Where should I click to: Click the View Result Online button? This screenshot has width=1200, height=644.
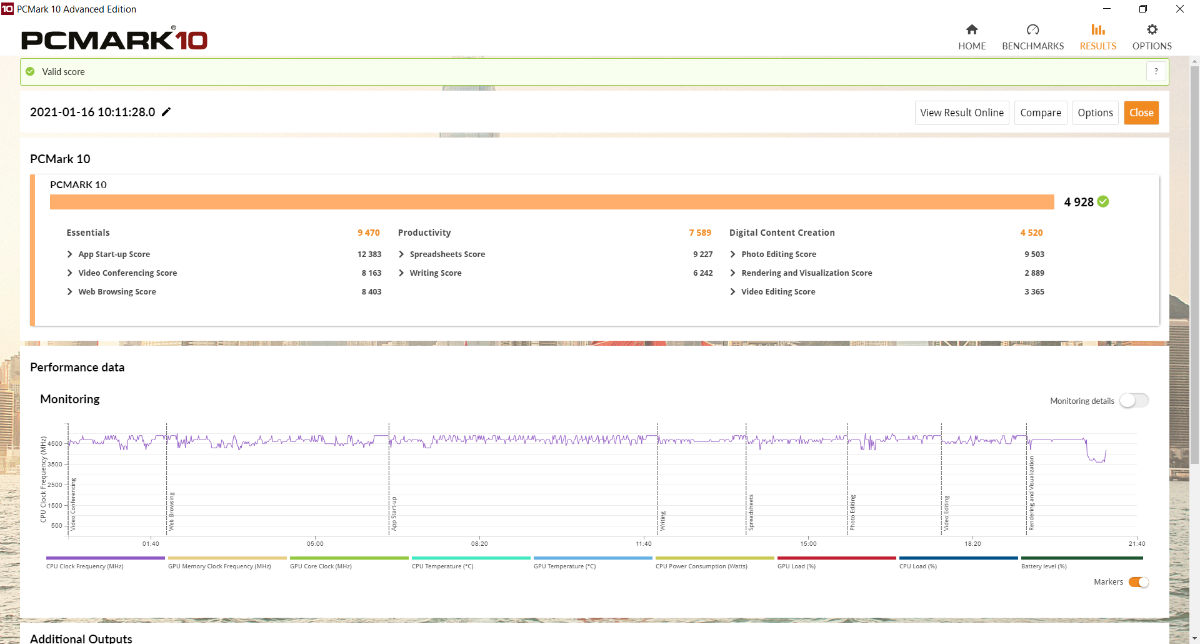(961, 113)
